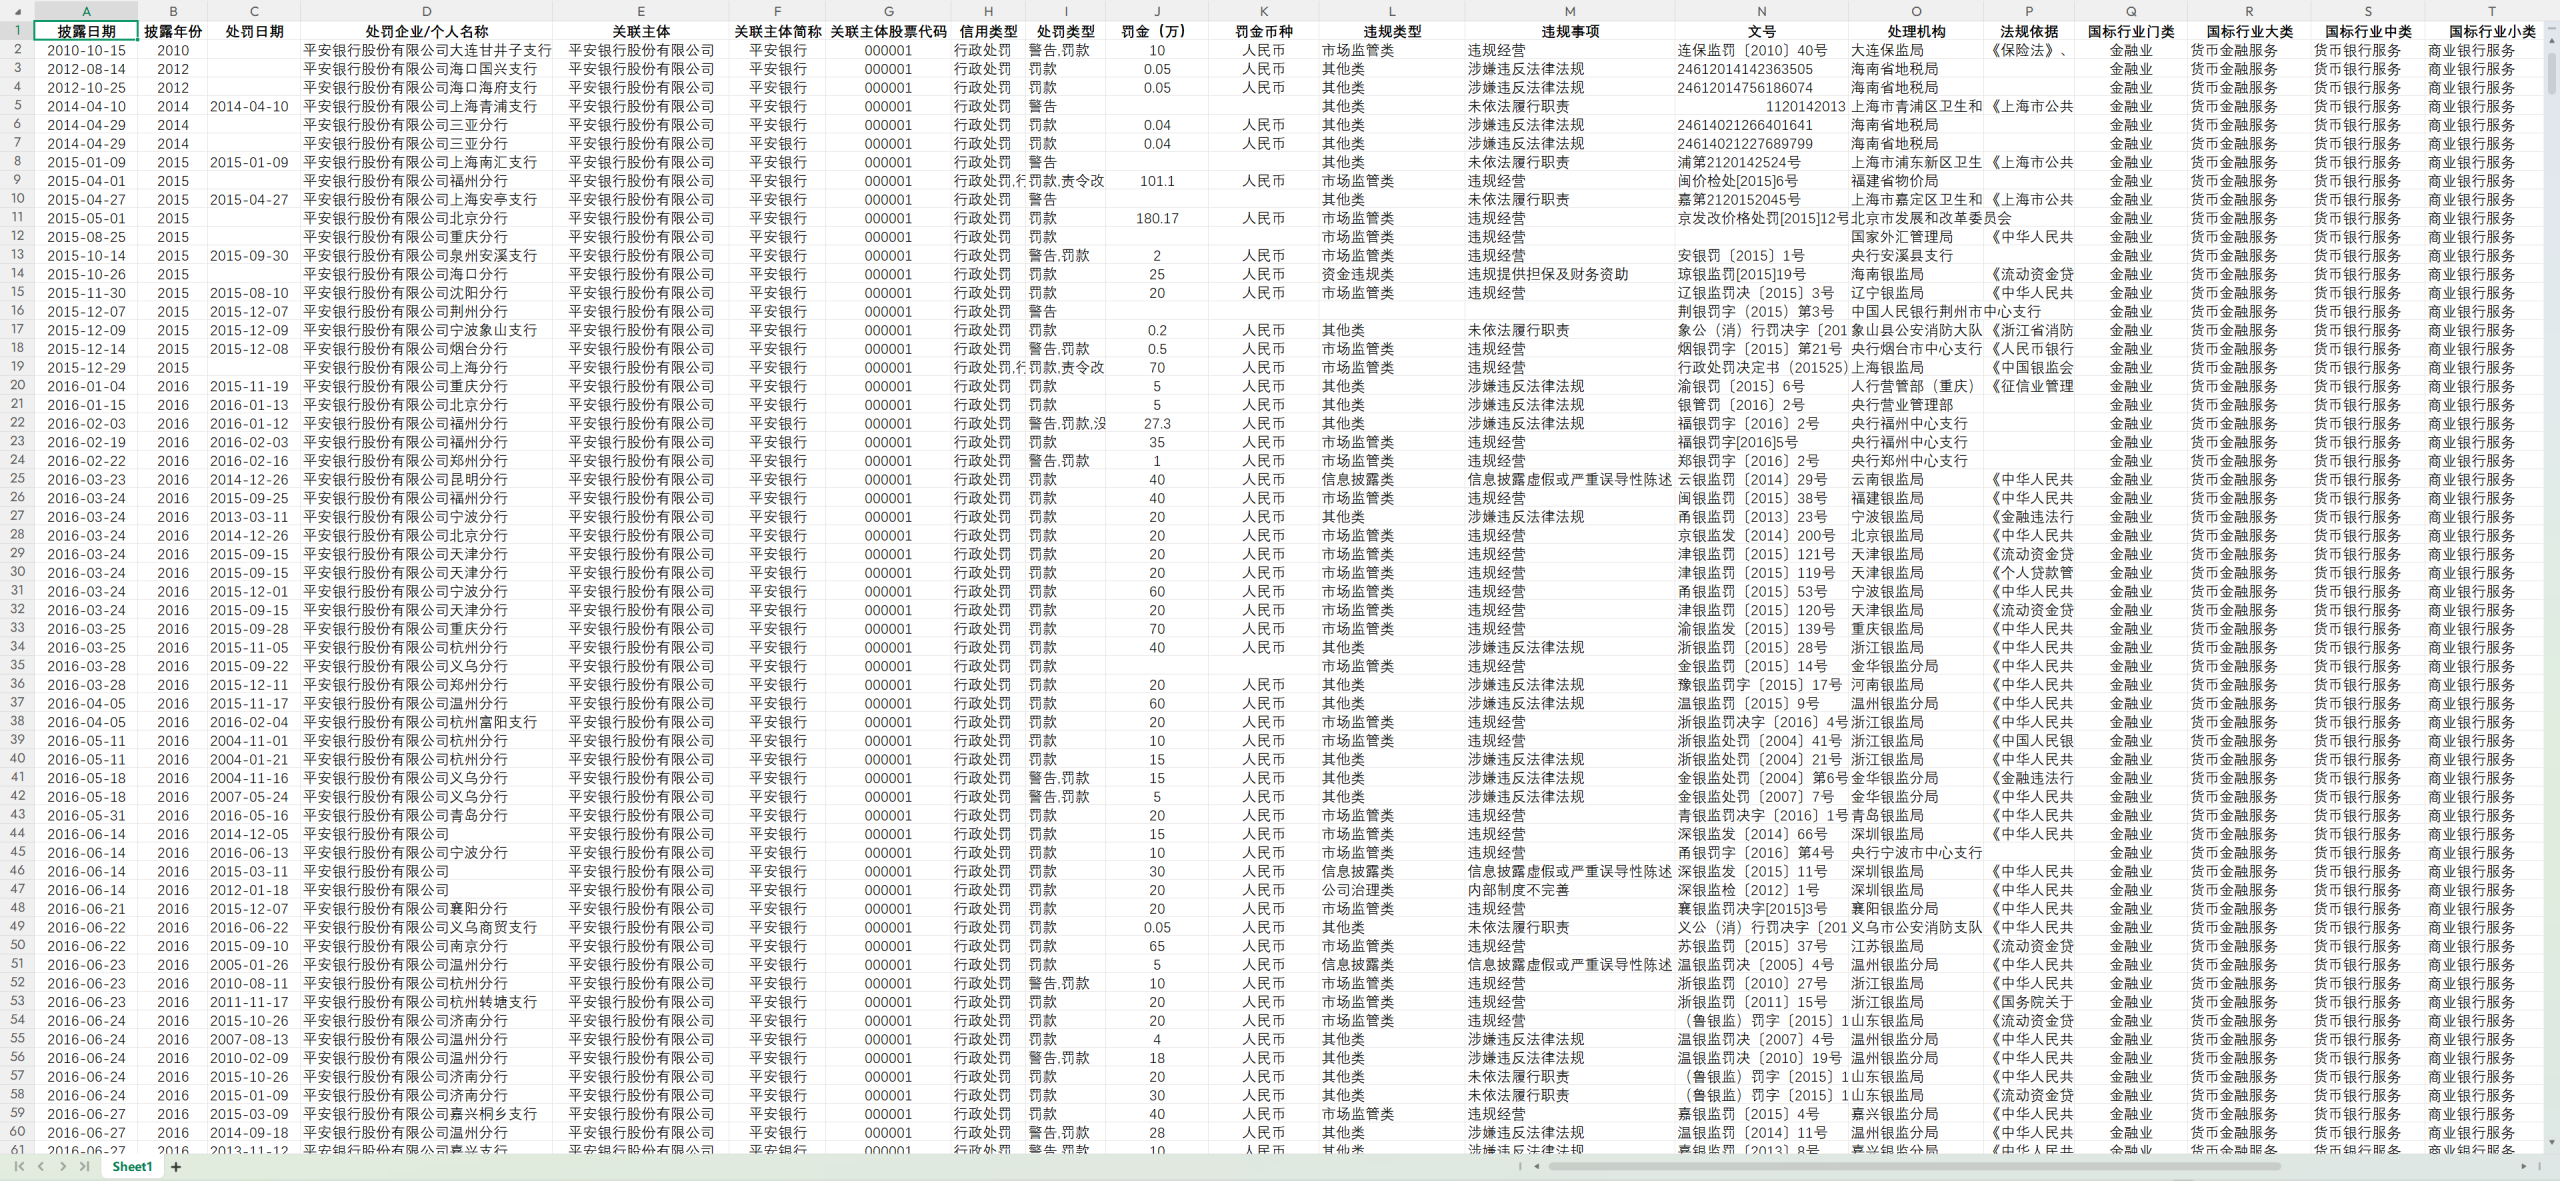2560x1181 pixels.
Task: Click the next-sheet navigation arrow
Action: click(63, 1166)
